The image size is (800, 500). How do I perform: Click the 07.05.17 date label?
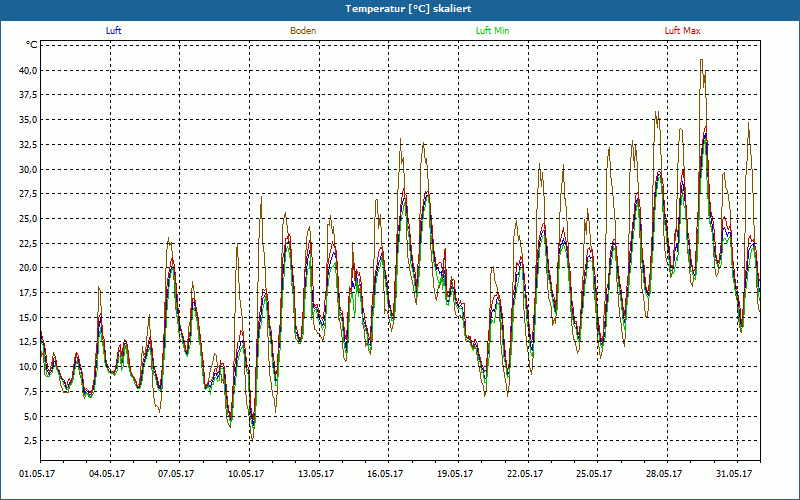tap(176, 474)
